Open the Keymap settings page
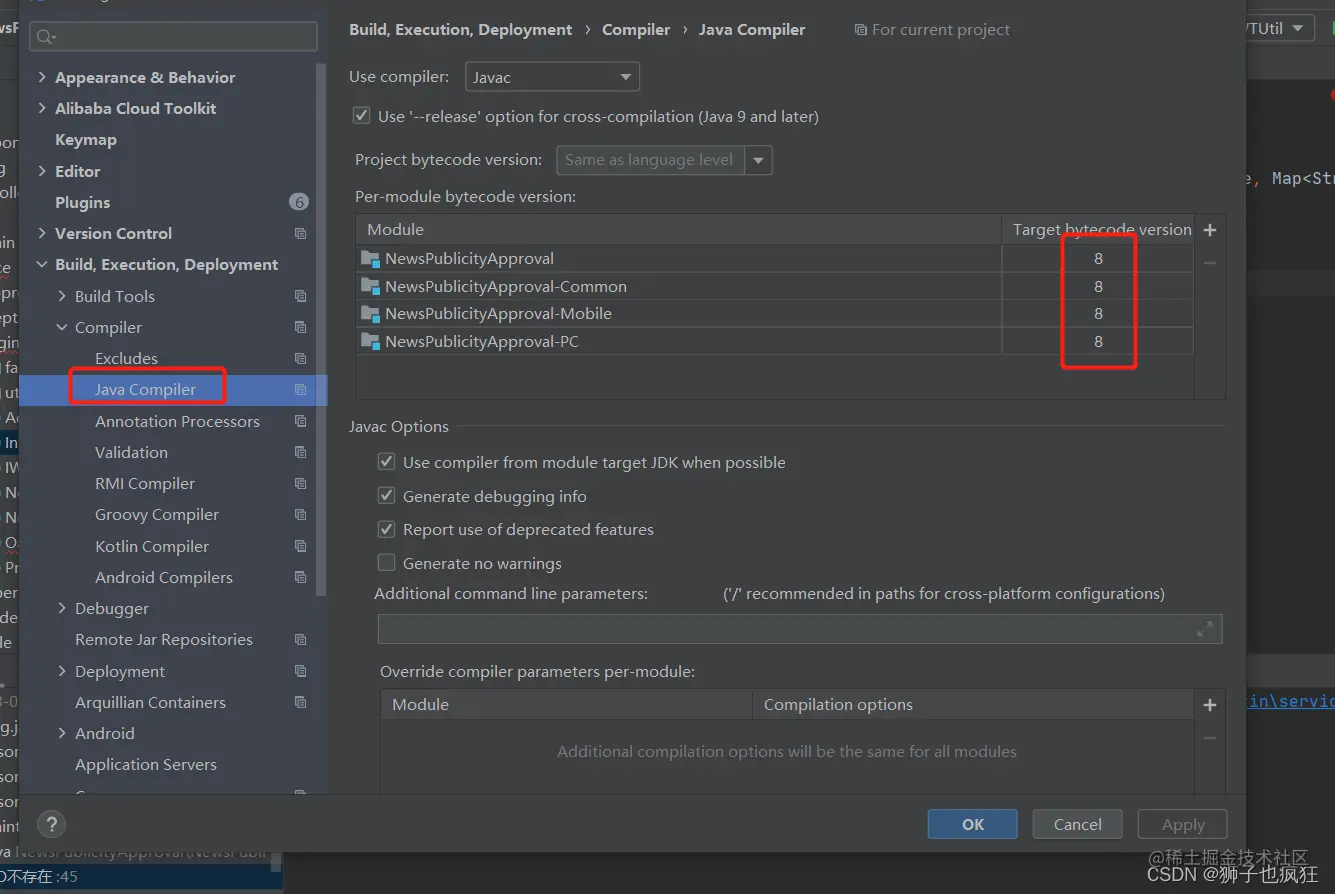 (x=86, y=140)
